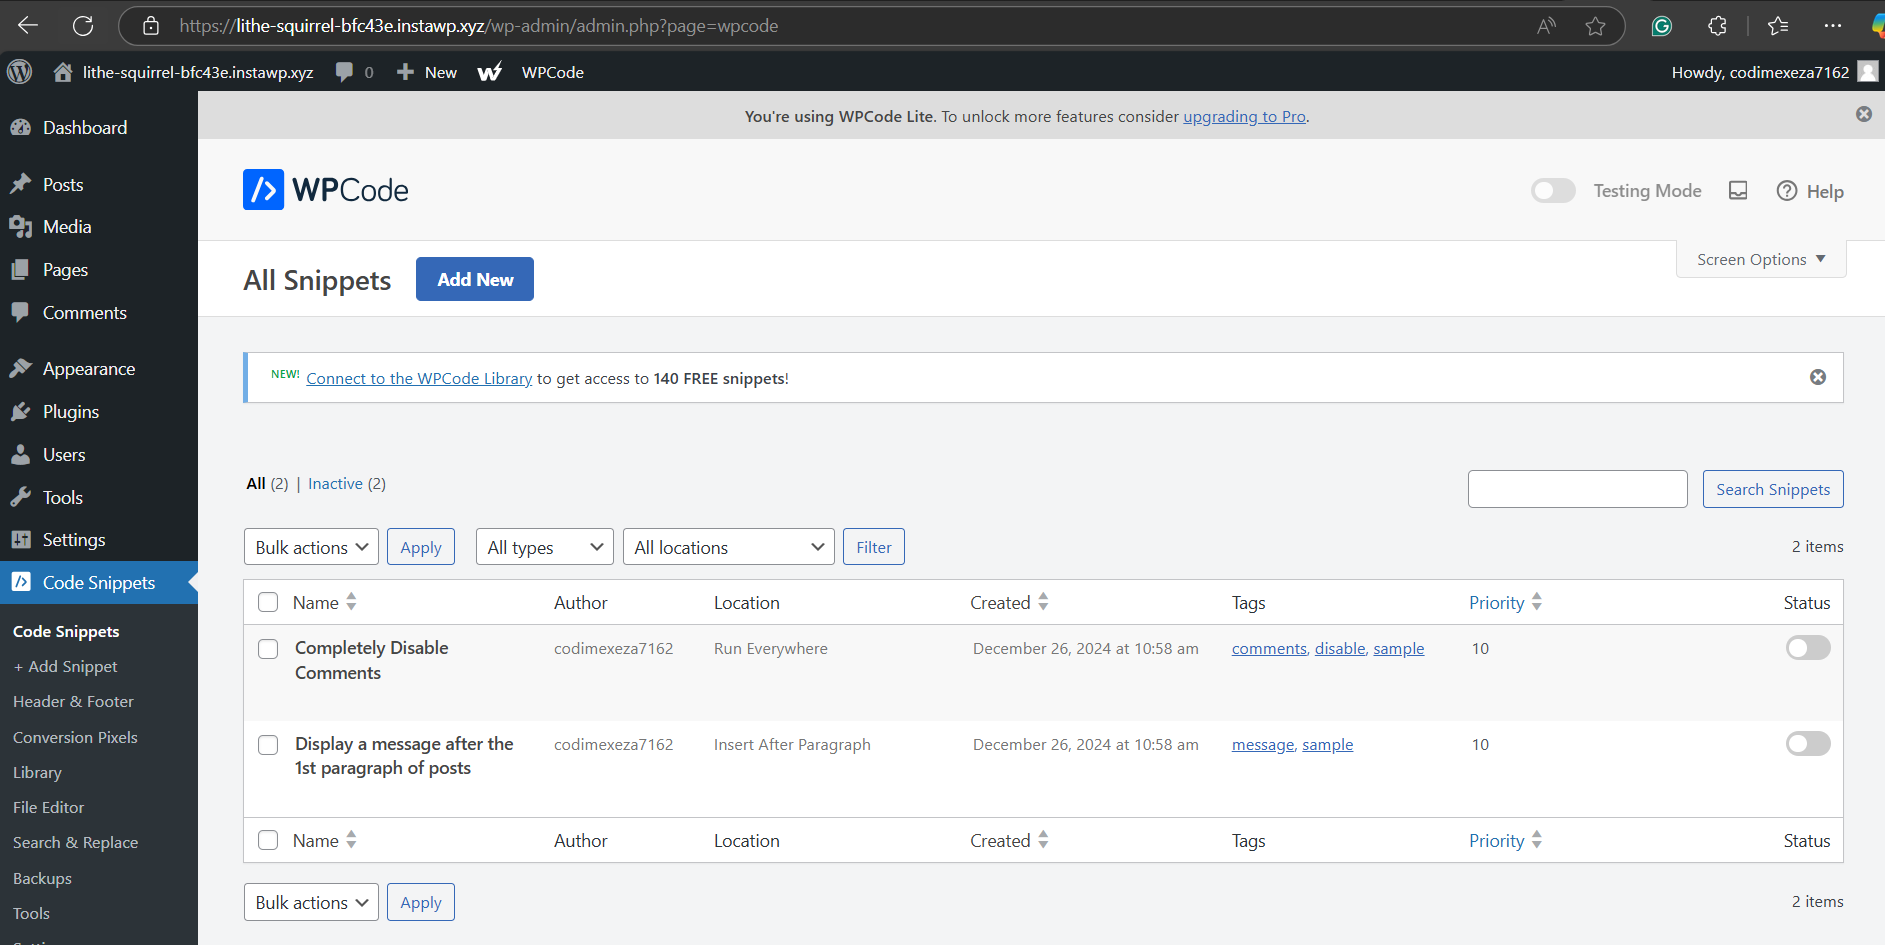1885x945 pixels.
Task: Open Library submenu item
Action: point(37,773)
